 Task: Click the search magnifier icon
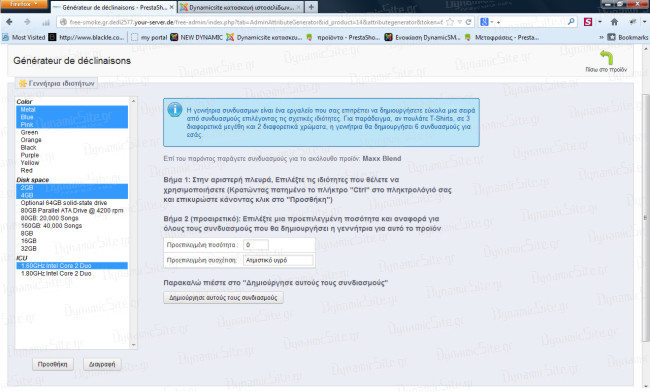571,22
